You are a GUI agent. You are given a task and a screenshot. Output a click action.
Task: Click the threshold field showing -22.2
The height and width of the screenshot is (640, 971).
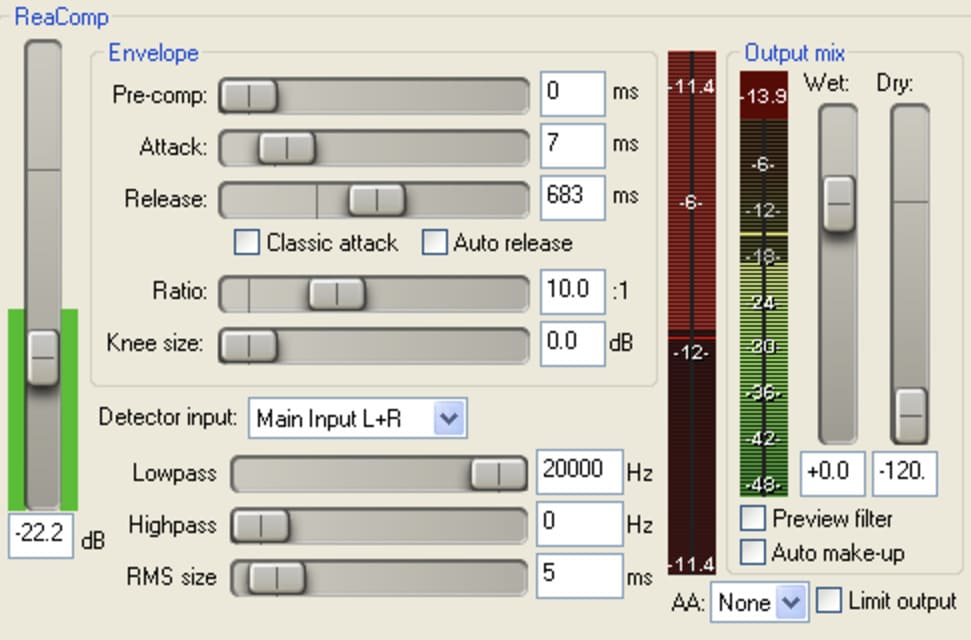(41, 535)
